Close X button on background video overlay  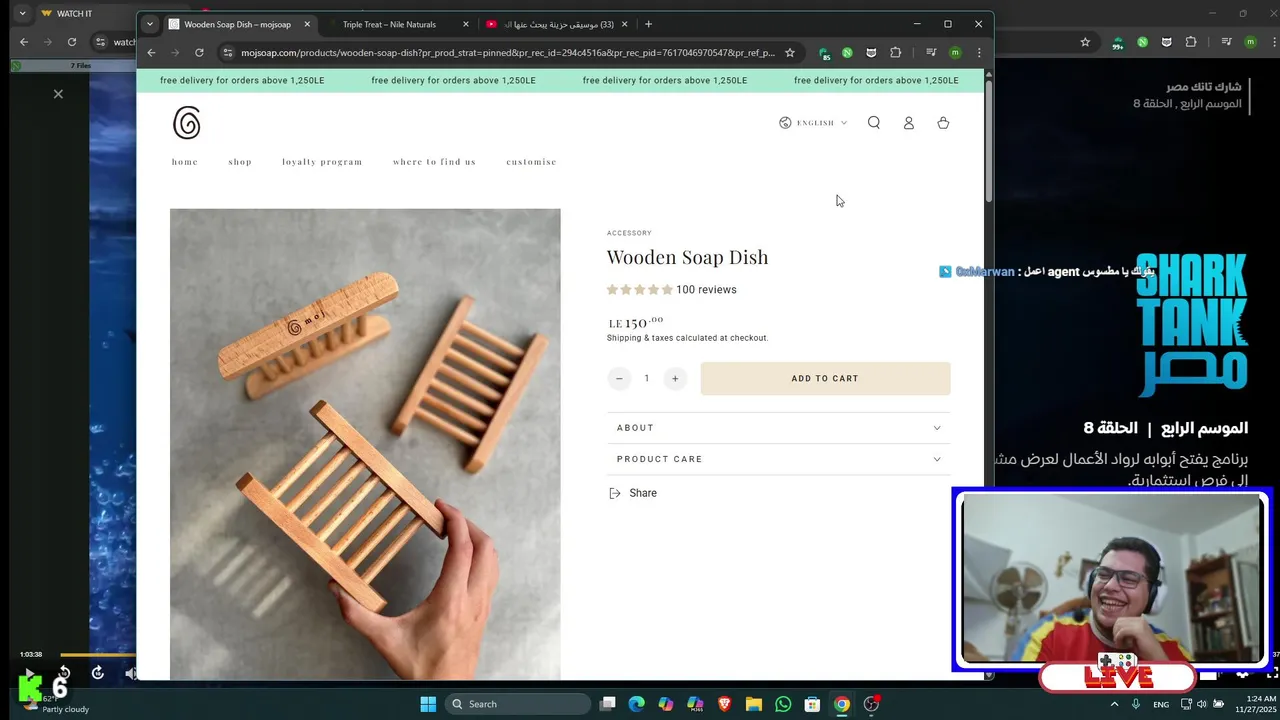pos(58,94)
